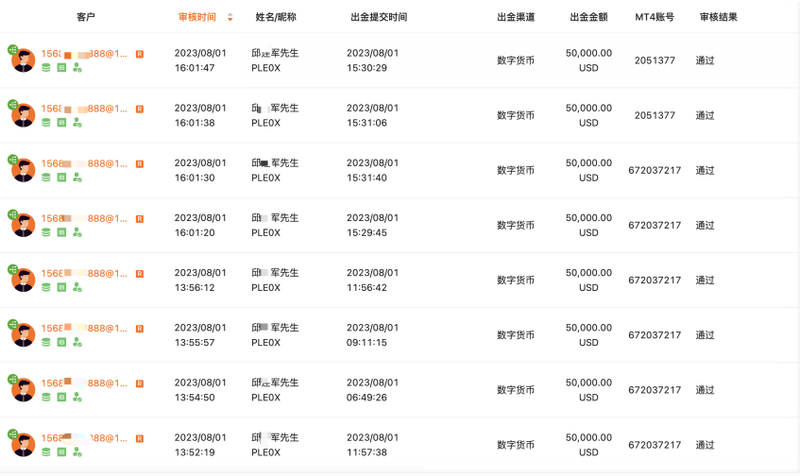800x476 pixels.
Task: Click user icon in row reviewed 16:01:47
Action: [77, 67]
